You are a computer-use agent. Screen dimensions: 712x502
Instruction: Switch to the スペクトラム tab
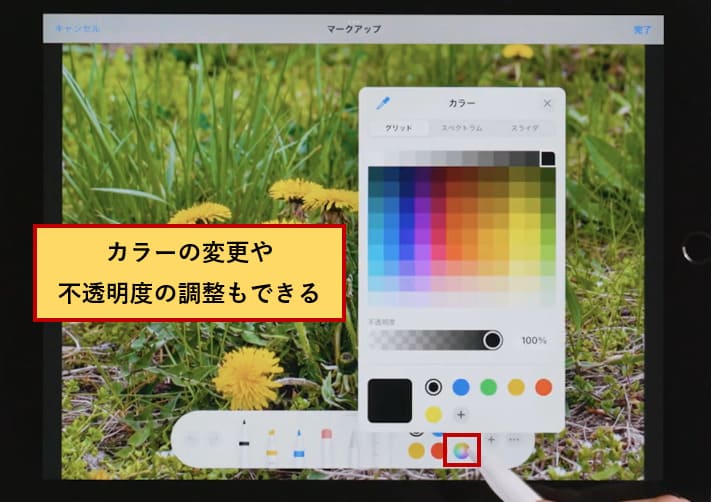(x=461, y=128)
